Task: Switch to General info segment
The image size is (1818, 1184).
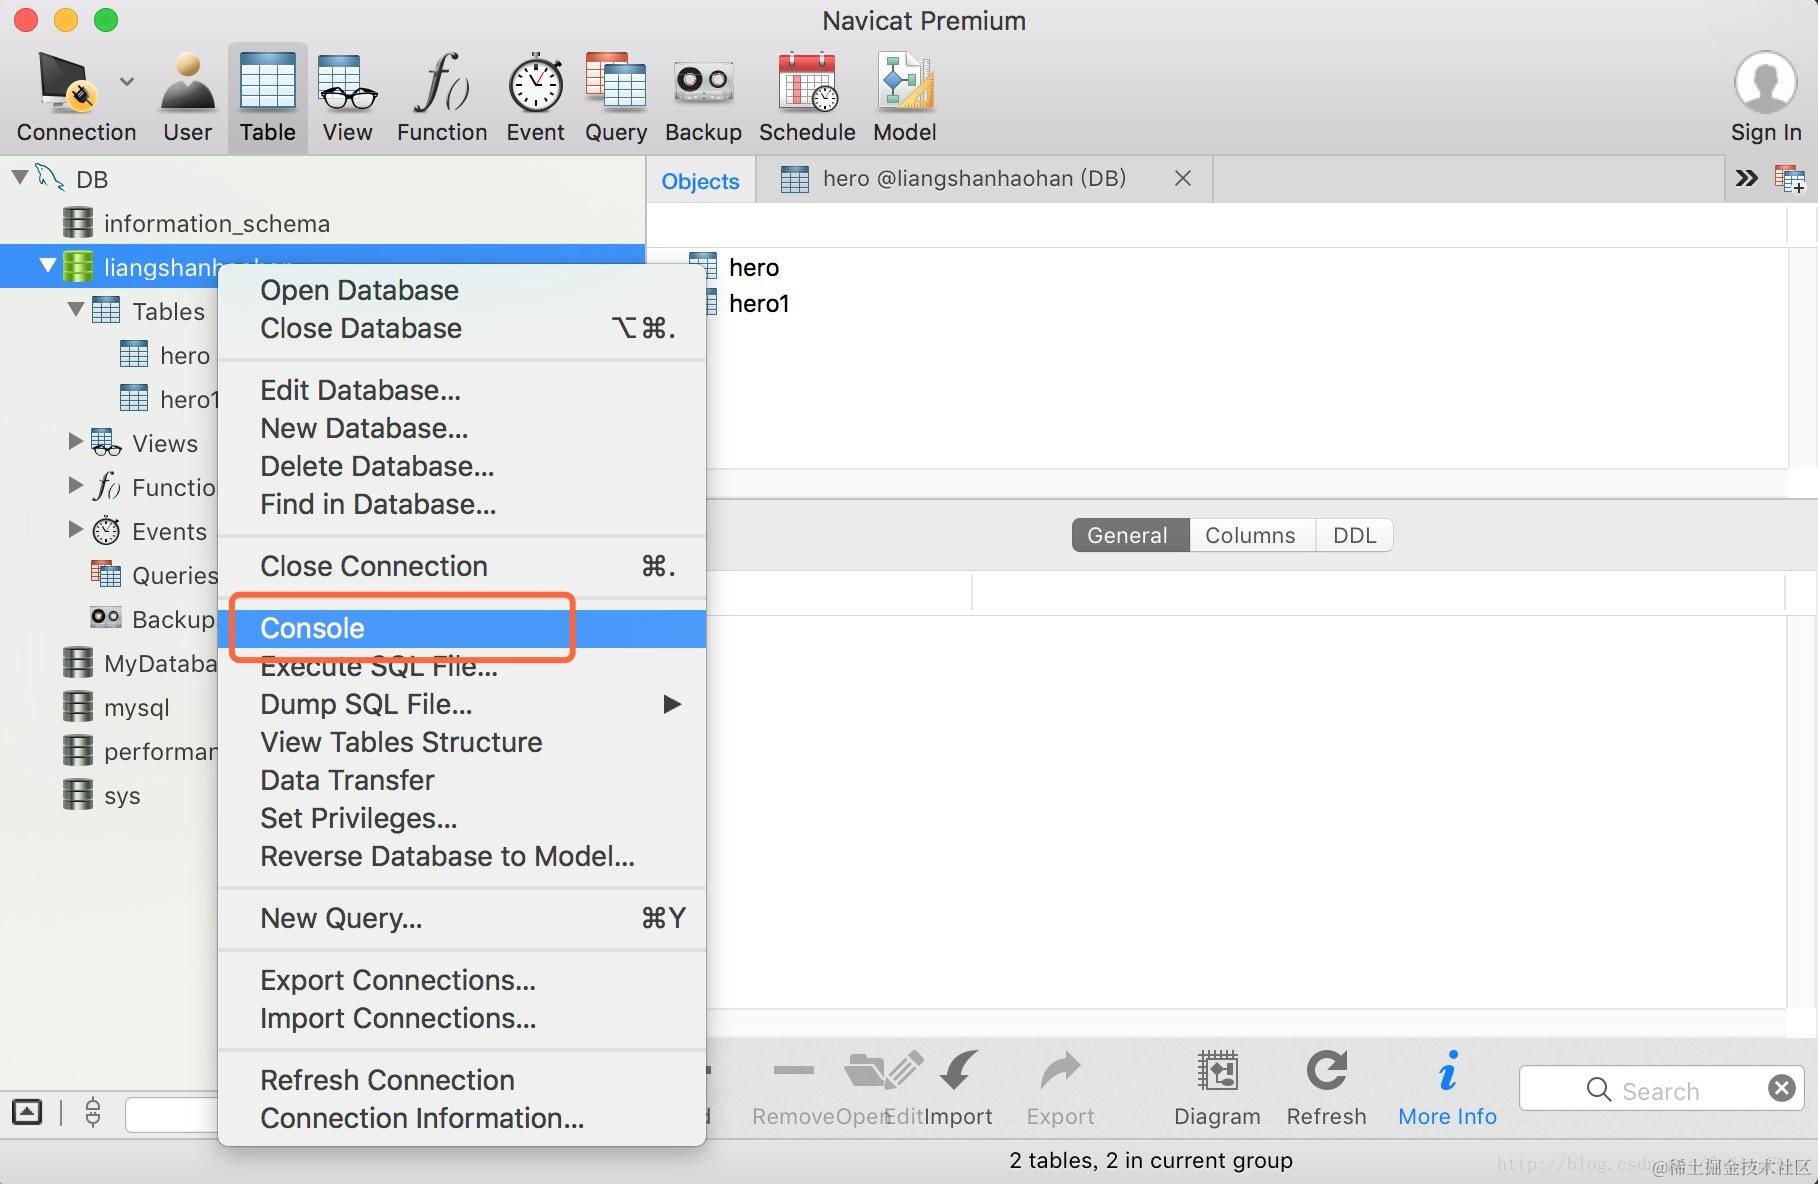Action: tap(1130, 535)
